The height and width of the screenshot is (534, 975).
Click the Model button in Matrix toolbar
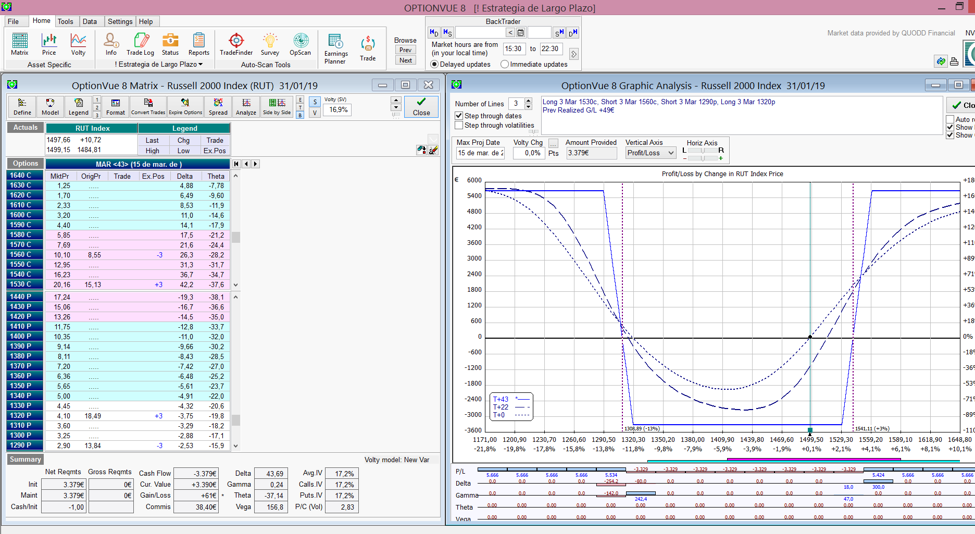click(50, 106)
